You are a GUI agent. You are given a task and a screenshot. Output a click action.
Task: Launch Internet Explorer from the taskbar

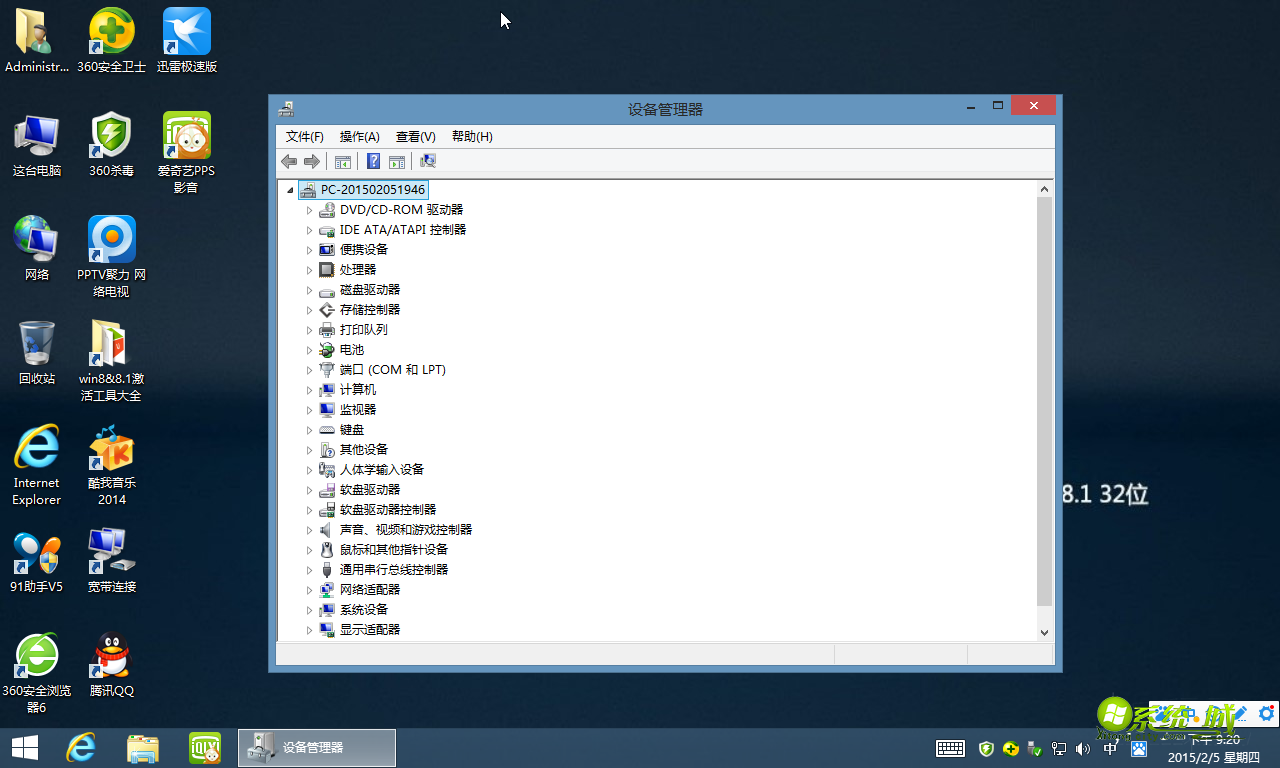click(81, 748)
